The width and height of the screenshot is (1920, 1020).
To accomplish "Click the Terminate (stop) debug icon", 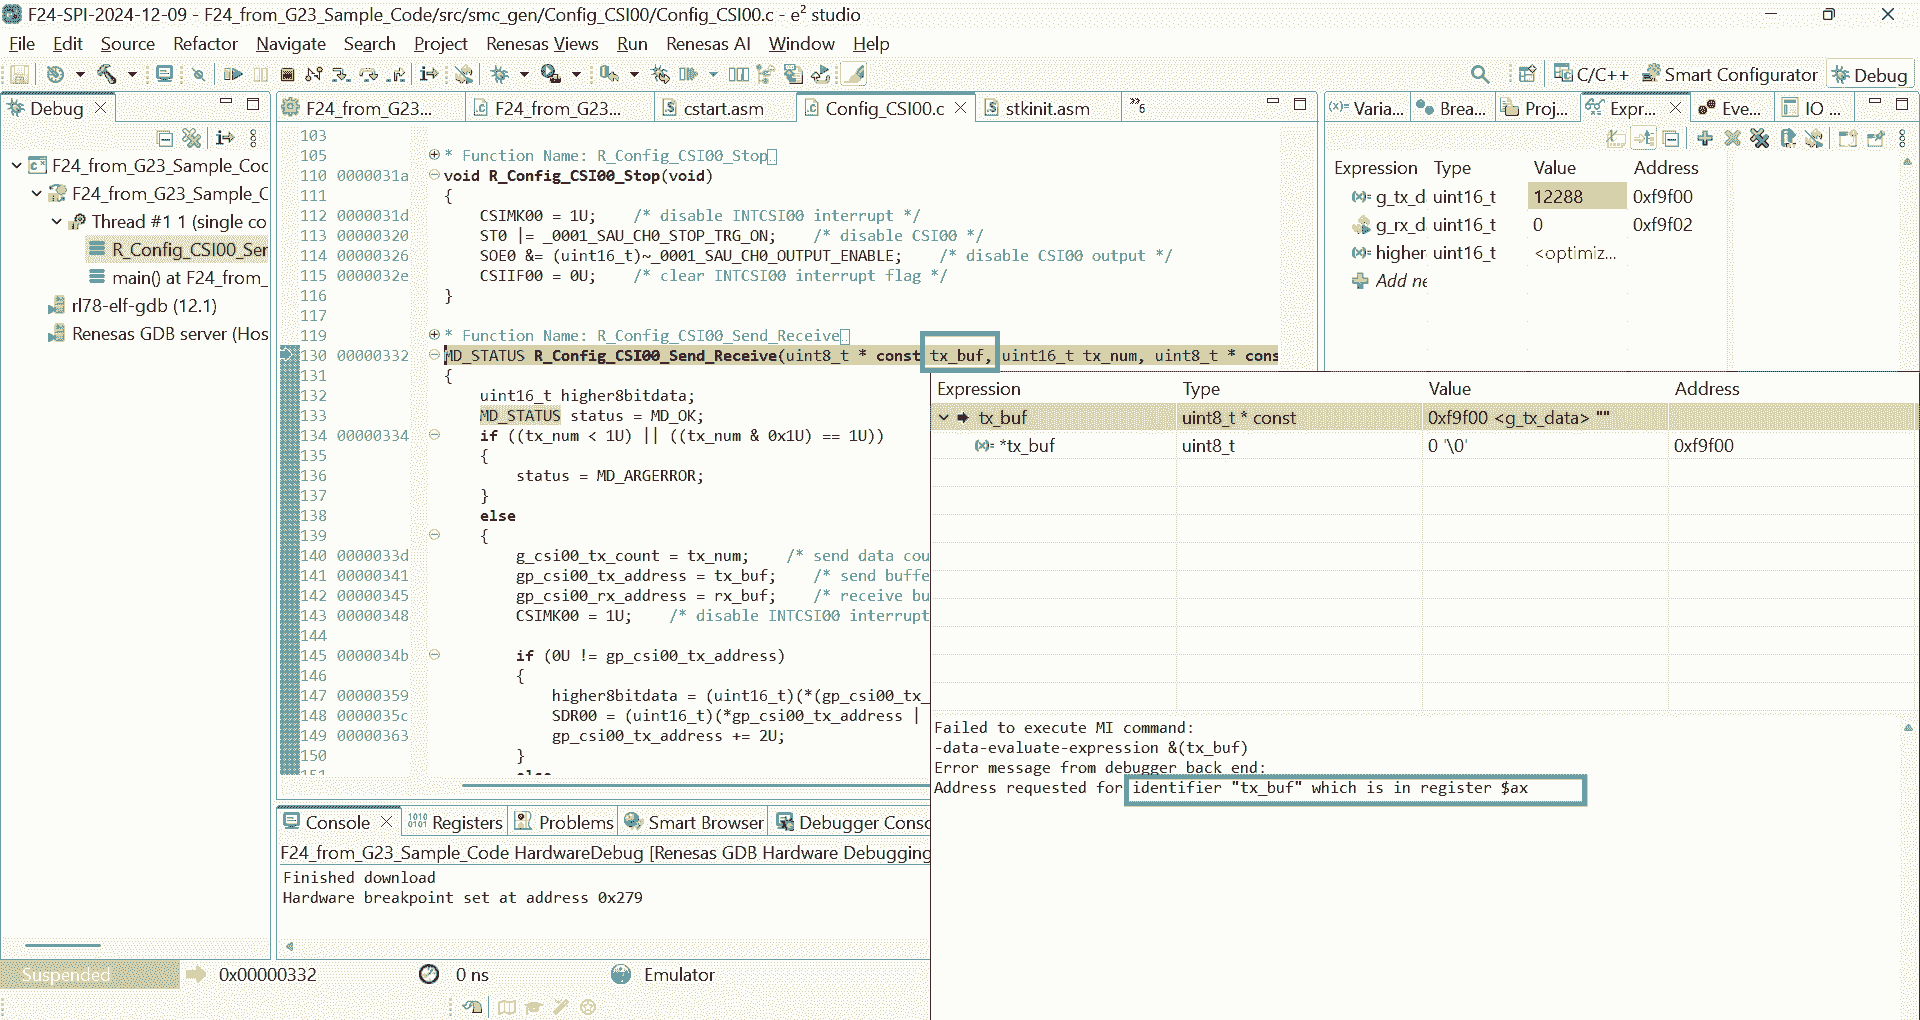I will point(287,74).
